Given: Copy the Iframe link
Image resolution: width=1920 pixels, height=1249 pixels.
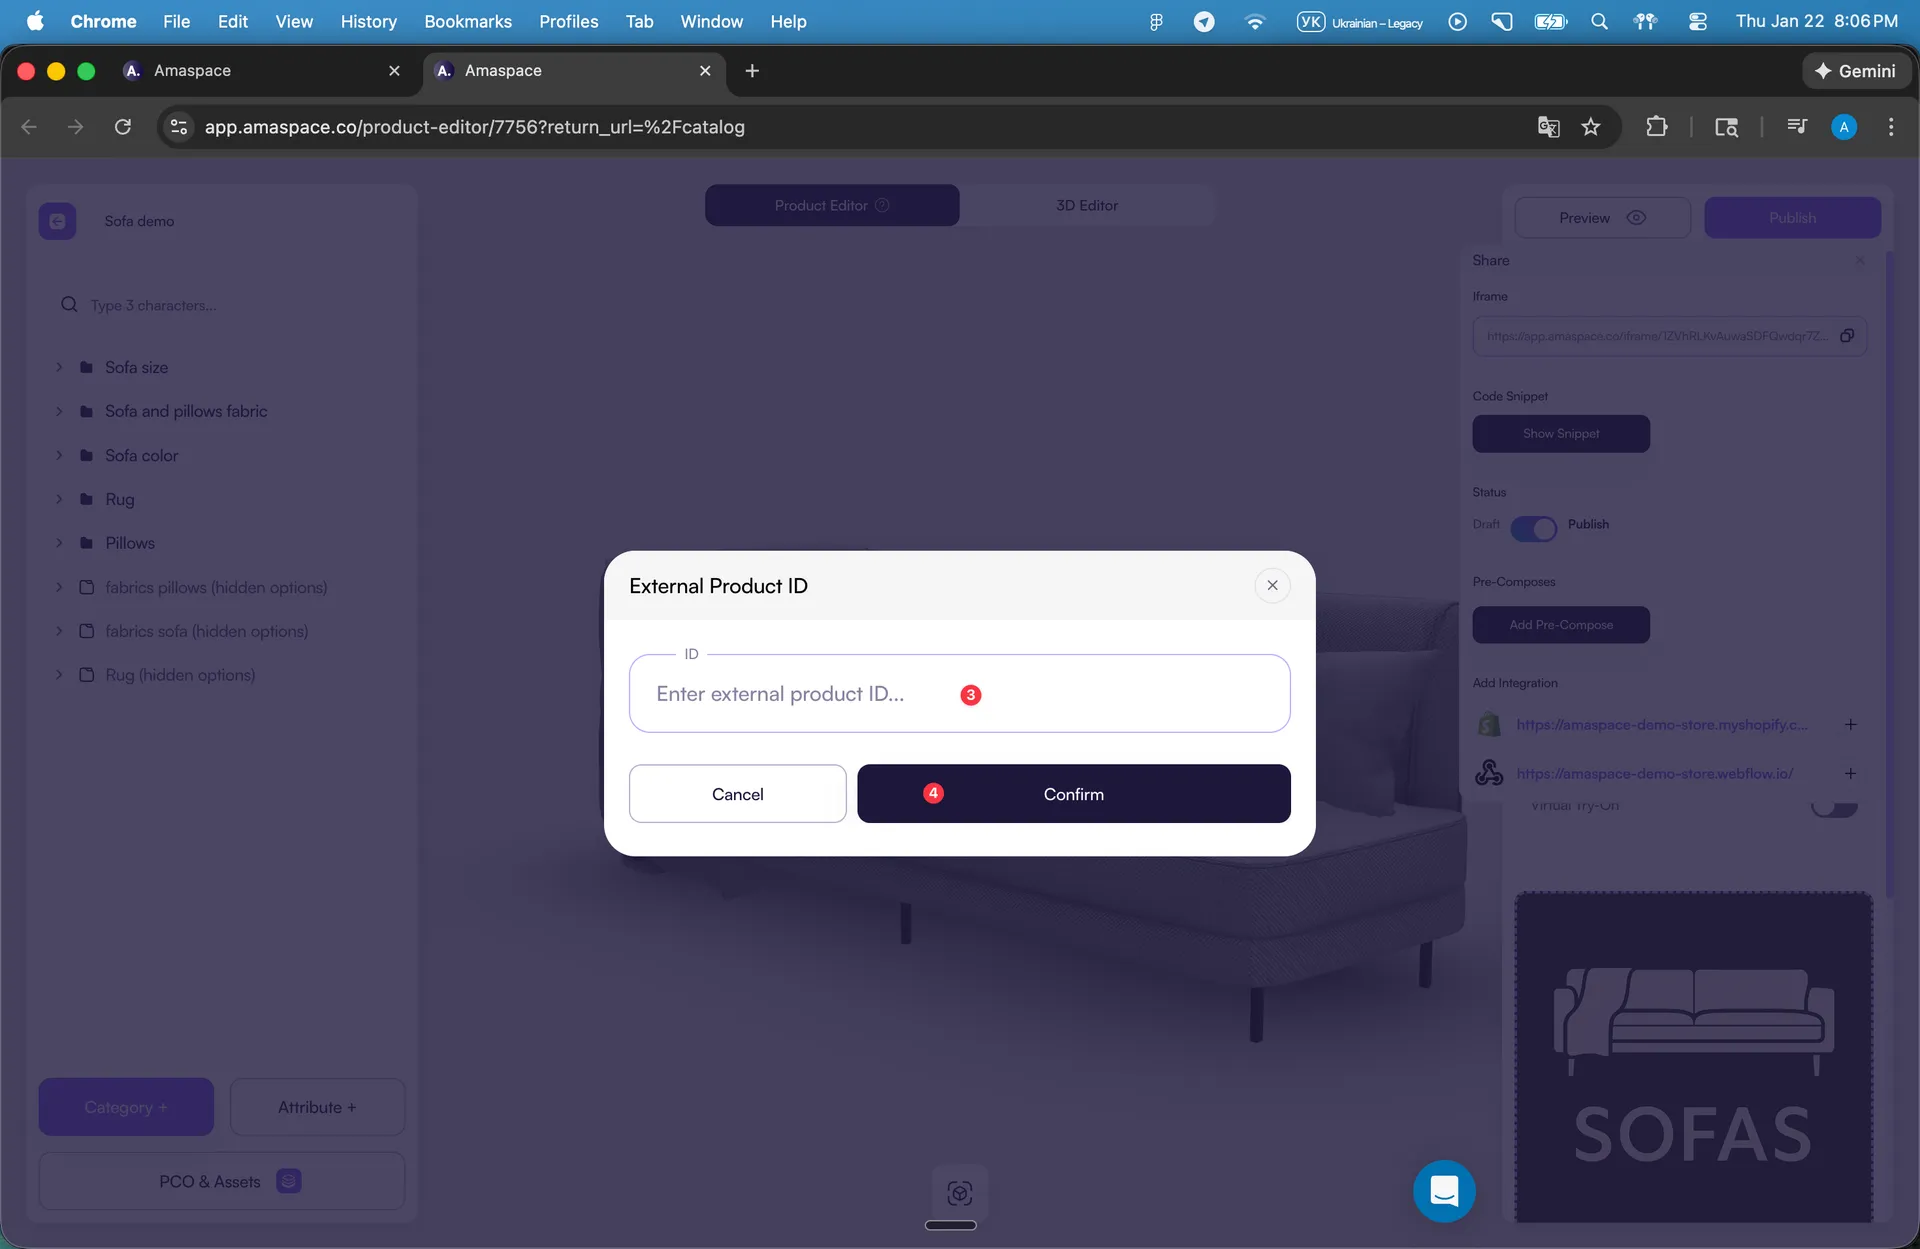Looking at the screenshot, I should pyautogui.click(x=1848, y=336).
